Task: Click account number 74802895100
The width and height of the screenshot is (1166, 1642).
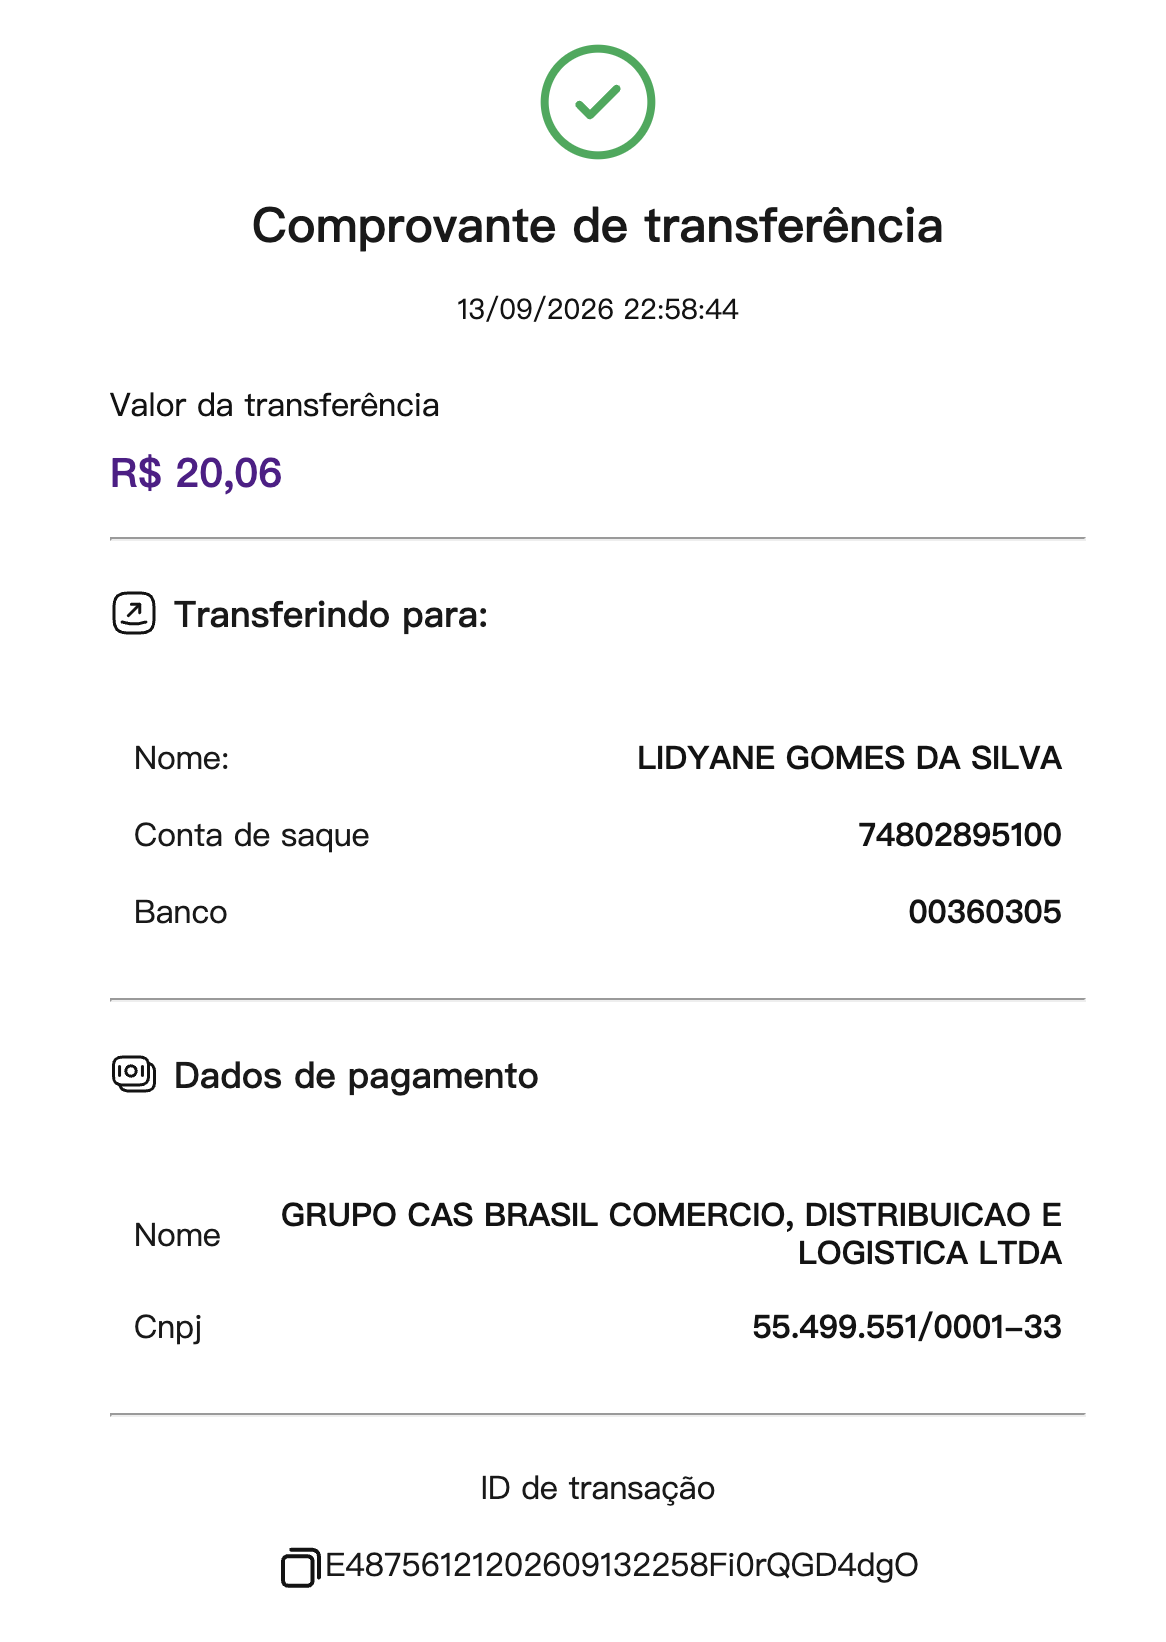Action: (x=959, y=835)
